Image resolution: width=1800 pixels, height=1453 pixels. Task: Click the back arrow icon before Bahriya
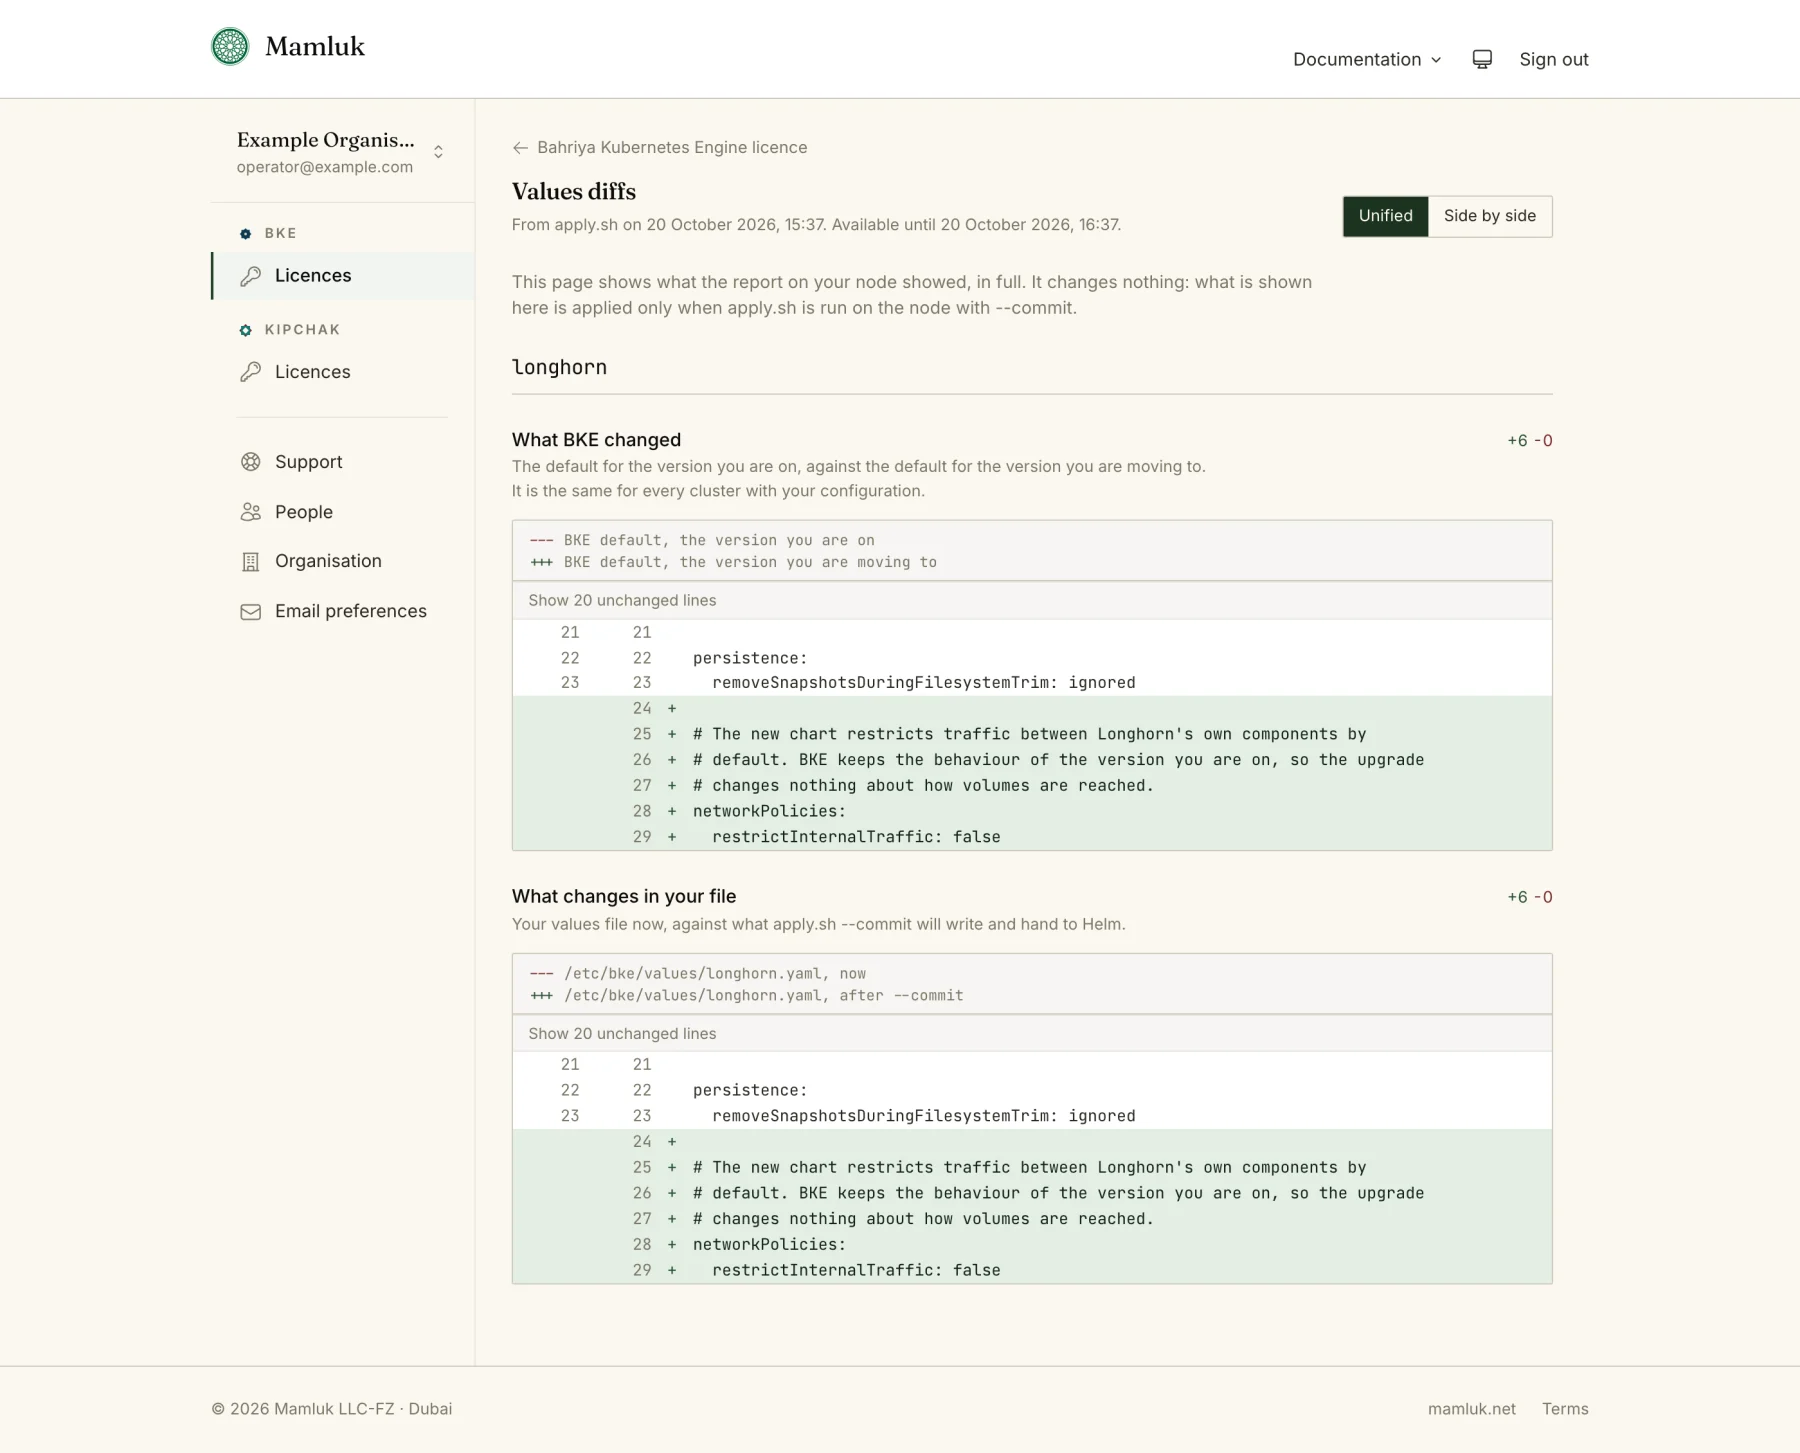click(520, 148)
